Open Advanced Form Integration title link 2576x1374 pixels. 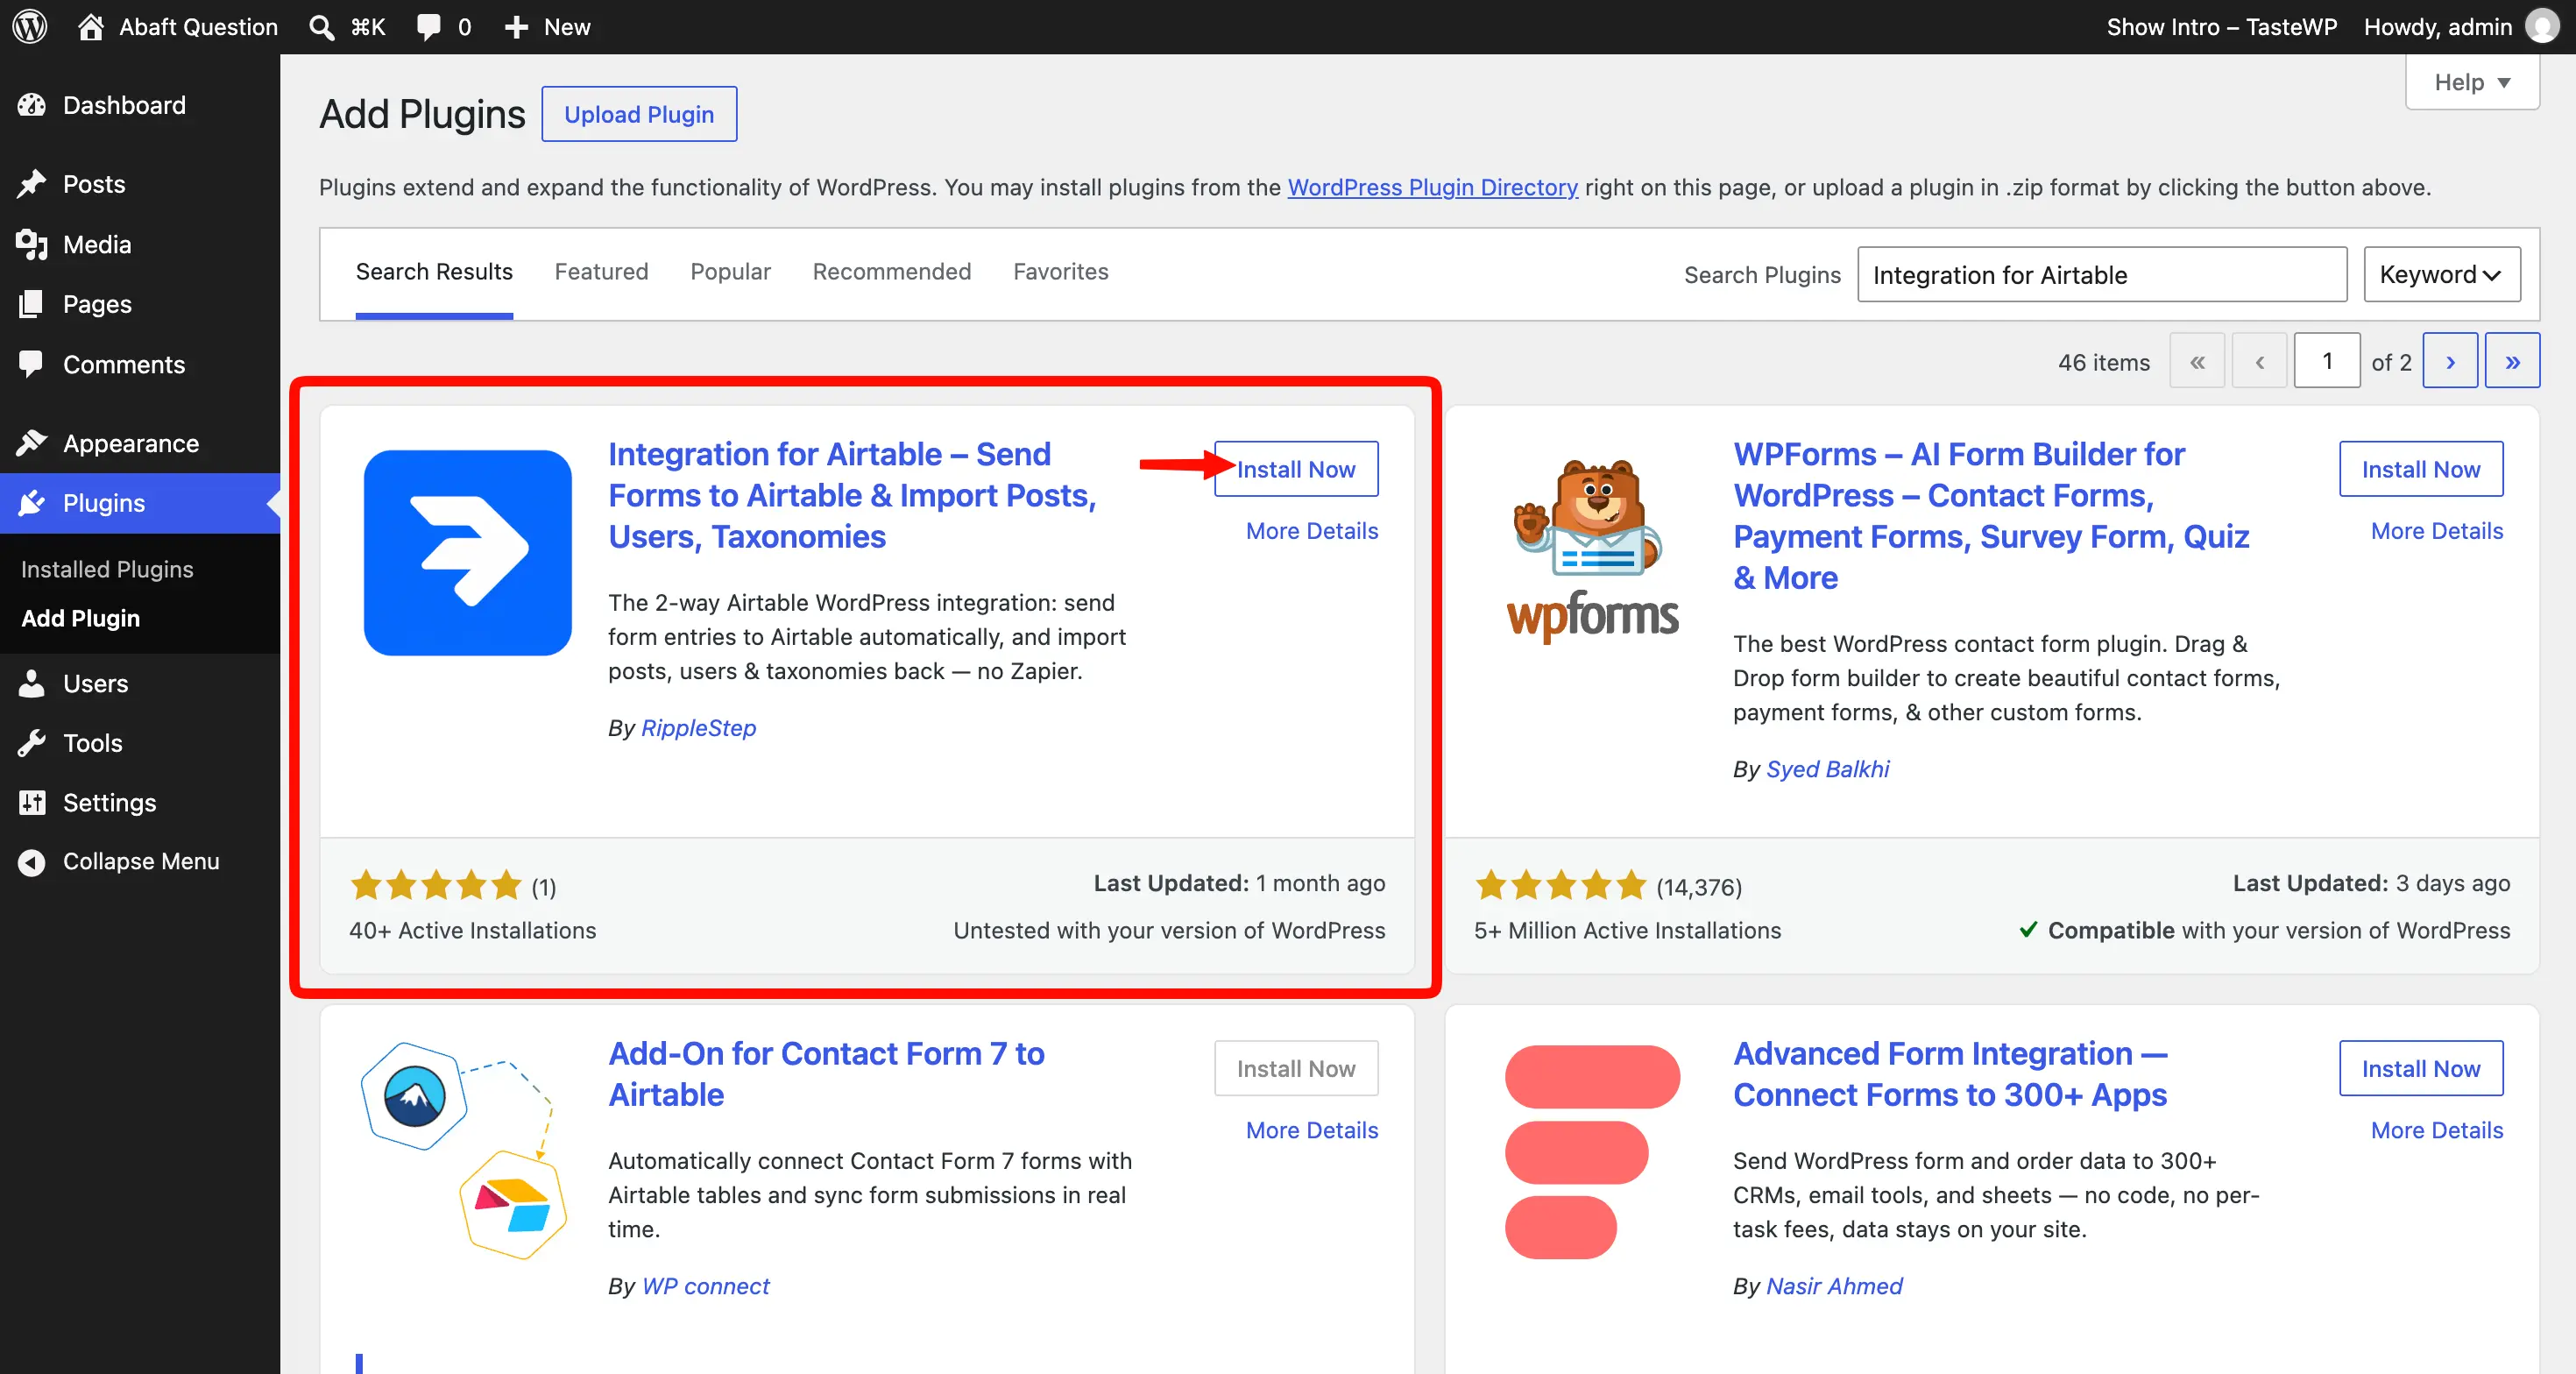[1950, 1074]
